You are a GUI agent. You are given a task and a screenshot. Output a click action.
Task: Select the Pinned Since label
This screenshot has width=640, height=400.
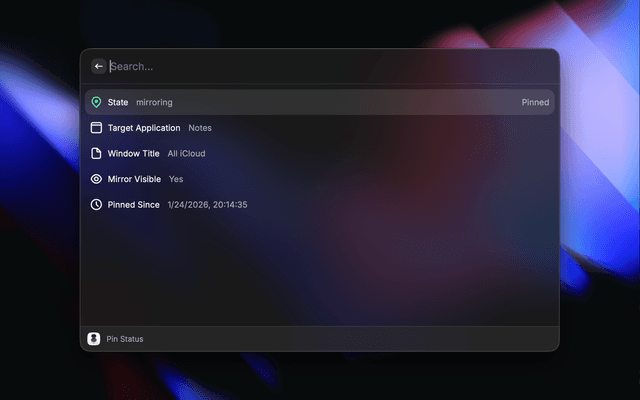coord(133,205)
